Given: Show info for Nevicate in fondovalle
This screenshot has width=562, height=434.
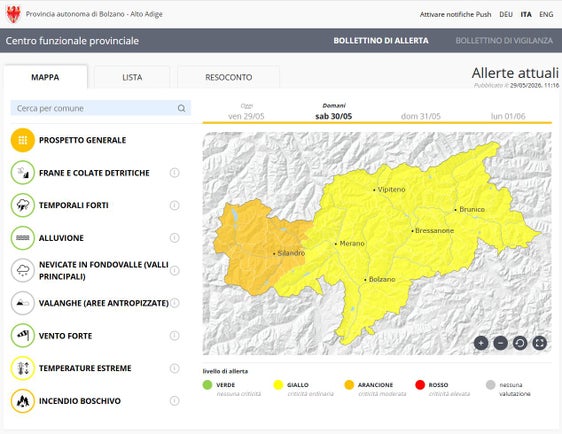Looking at the screenshot, I should tap(175, 271).
